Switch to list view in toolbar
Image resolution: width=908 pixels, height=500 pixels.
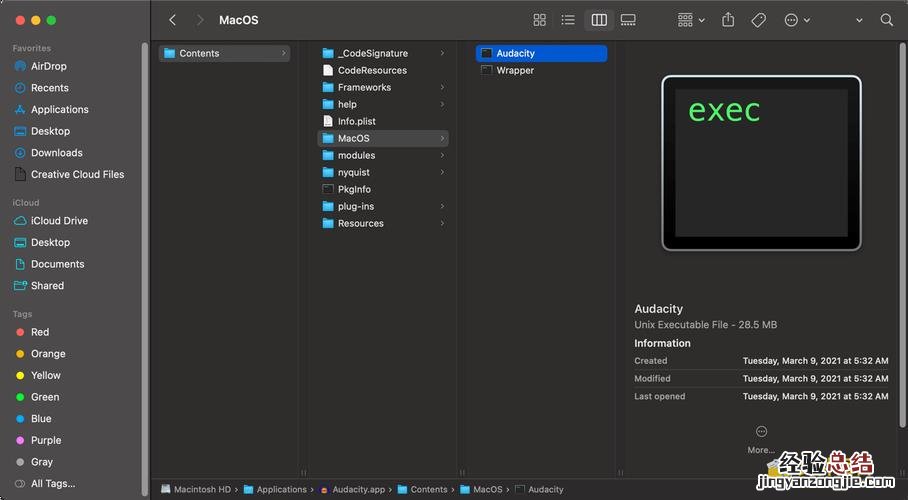click(568, 20)
